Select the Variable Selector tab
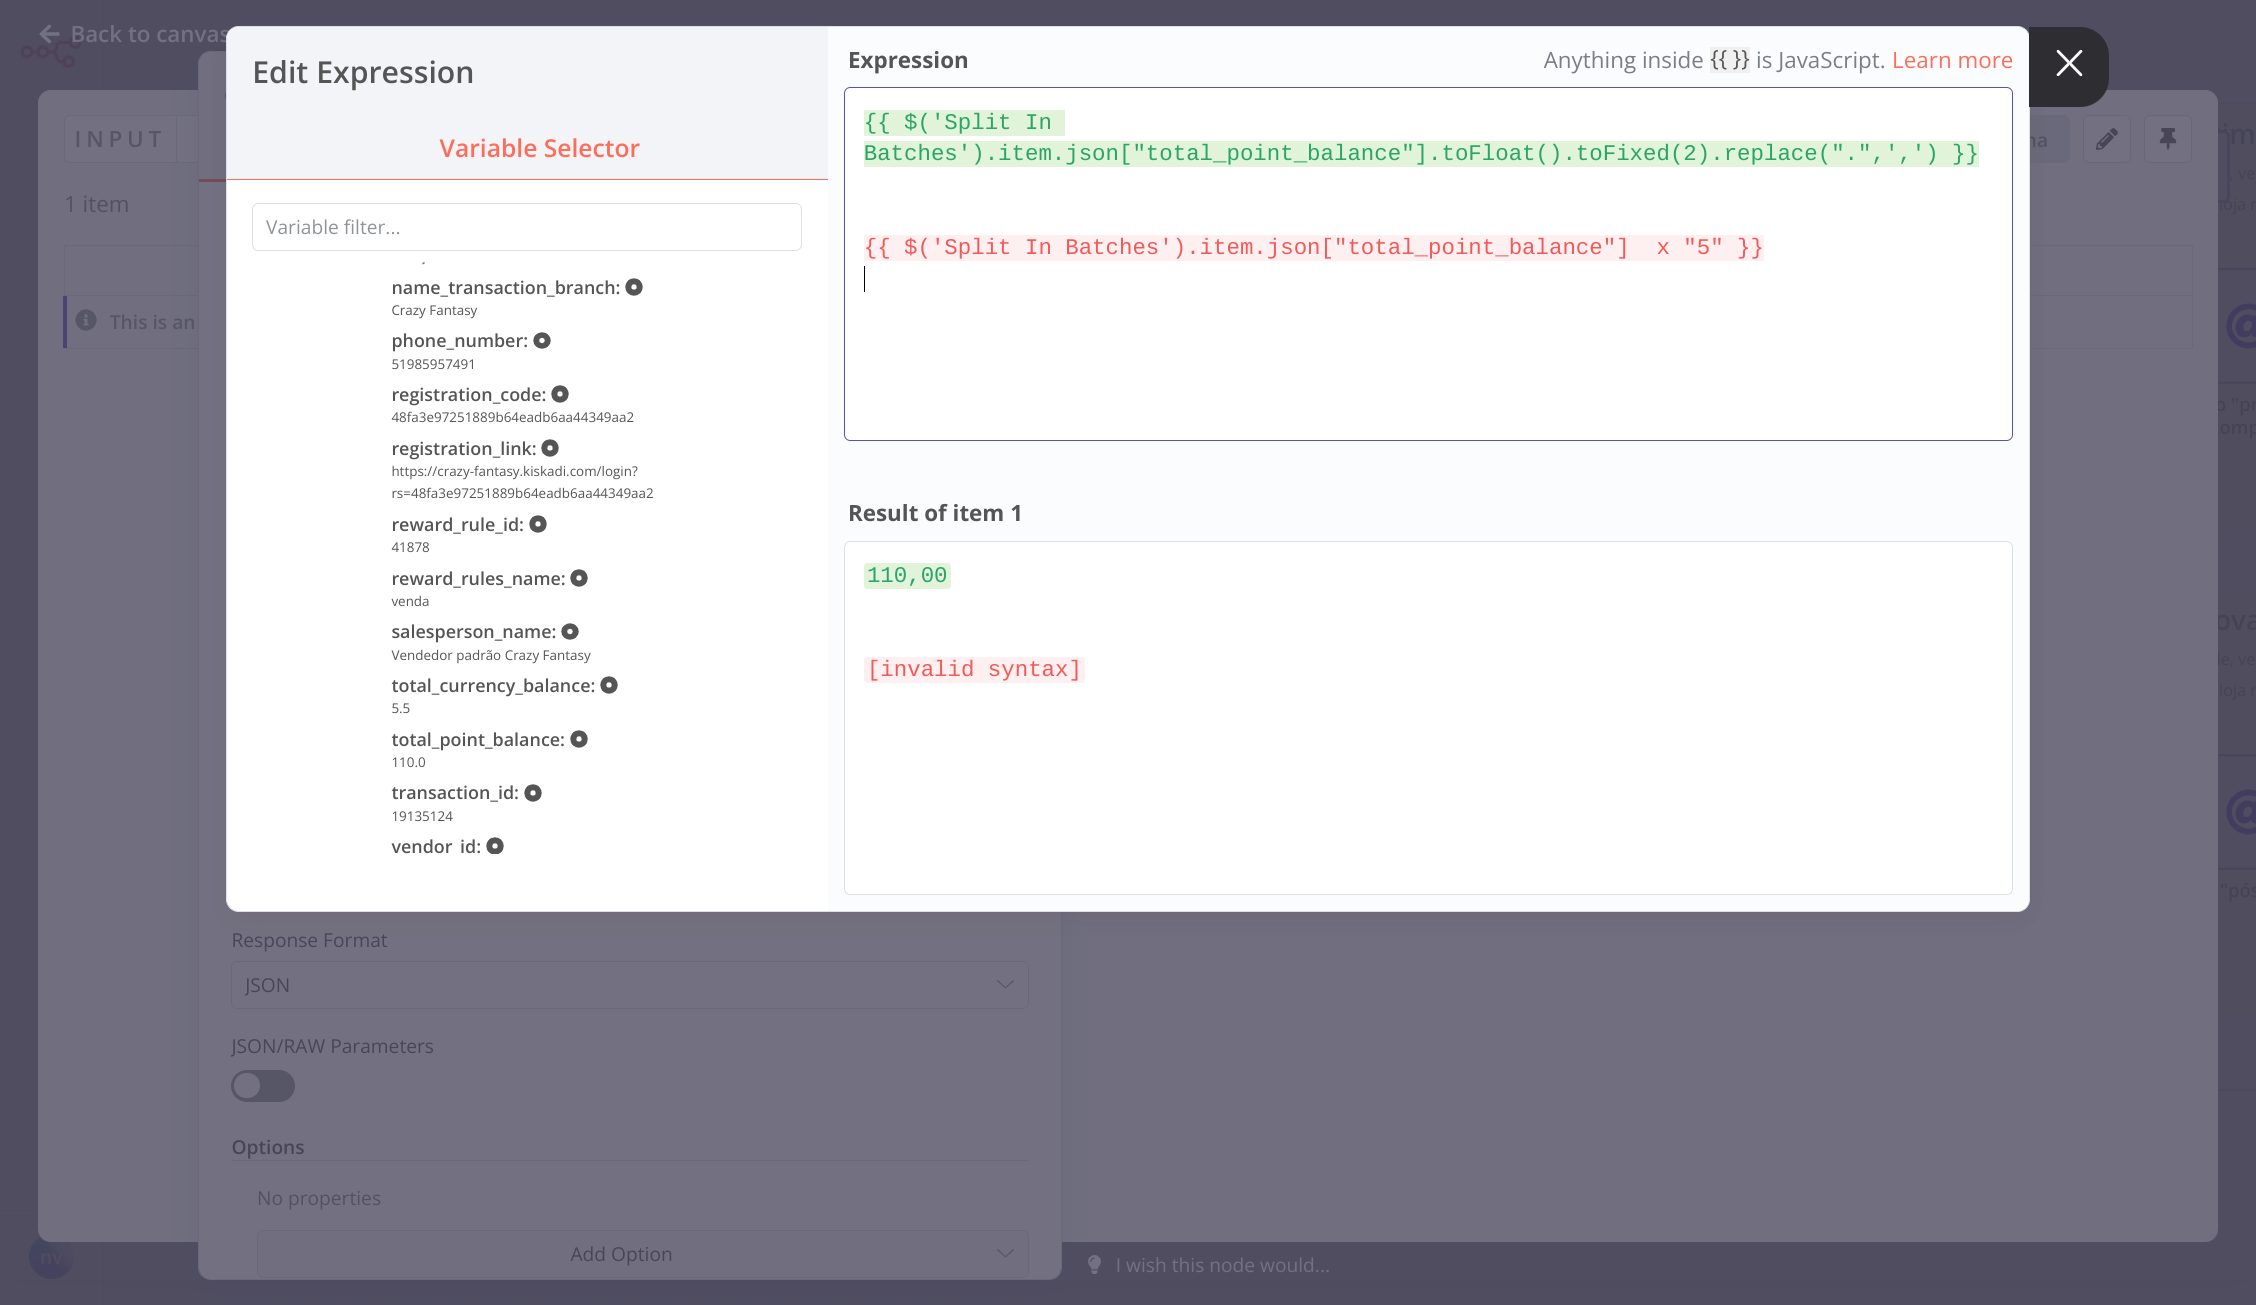 539,148
